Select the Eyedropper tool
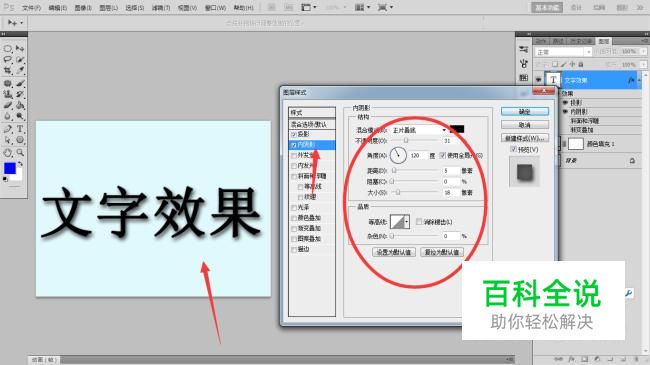The image size is (650, 365). [x=20, y=71]
